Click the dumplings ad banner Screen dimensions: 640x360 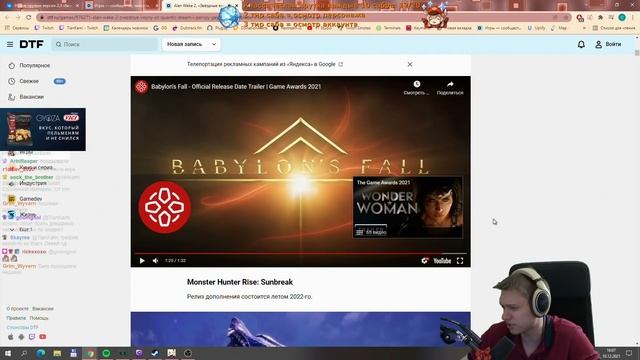(43, 129)
